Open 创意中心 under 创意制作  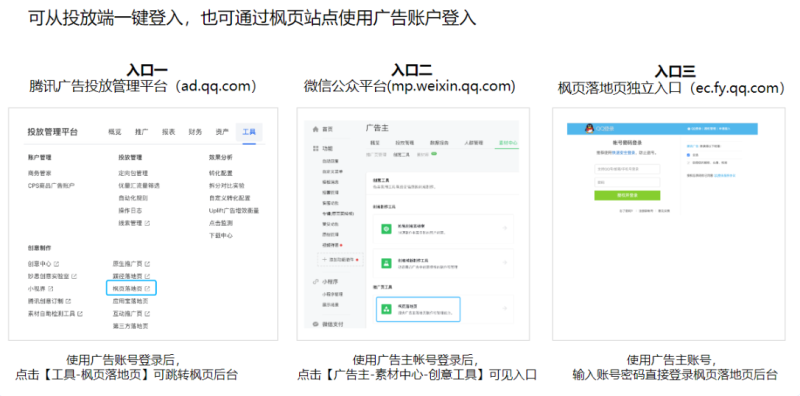tap(39, 264)
